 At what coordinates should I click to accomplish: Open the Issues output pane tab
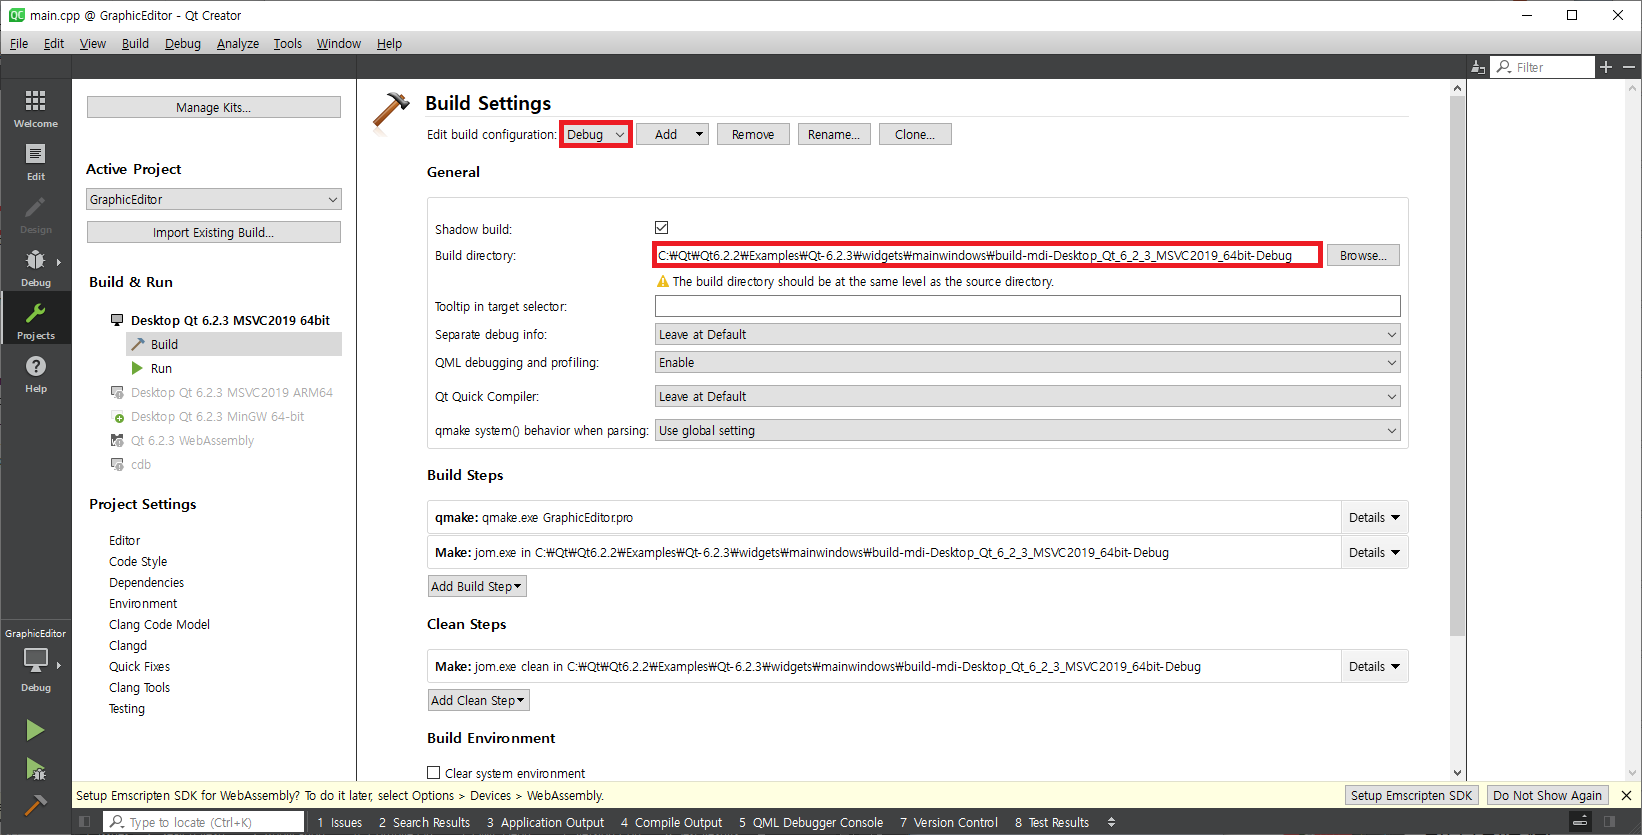[x=340, y=822]
